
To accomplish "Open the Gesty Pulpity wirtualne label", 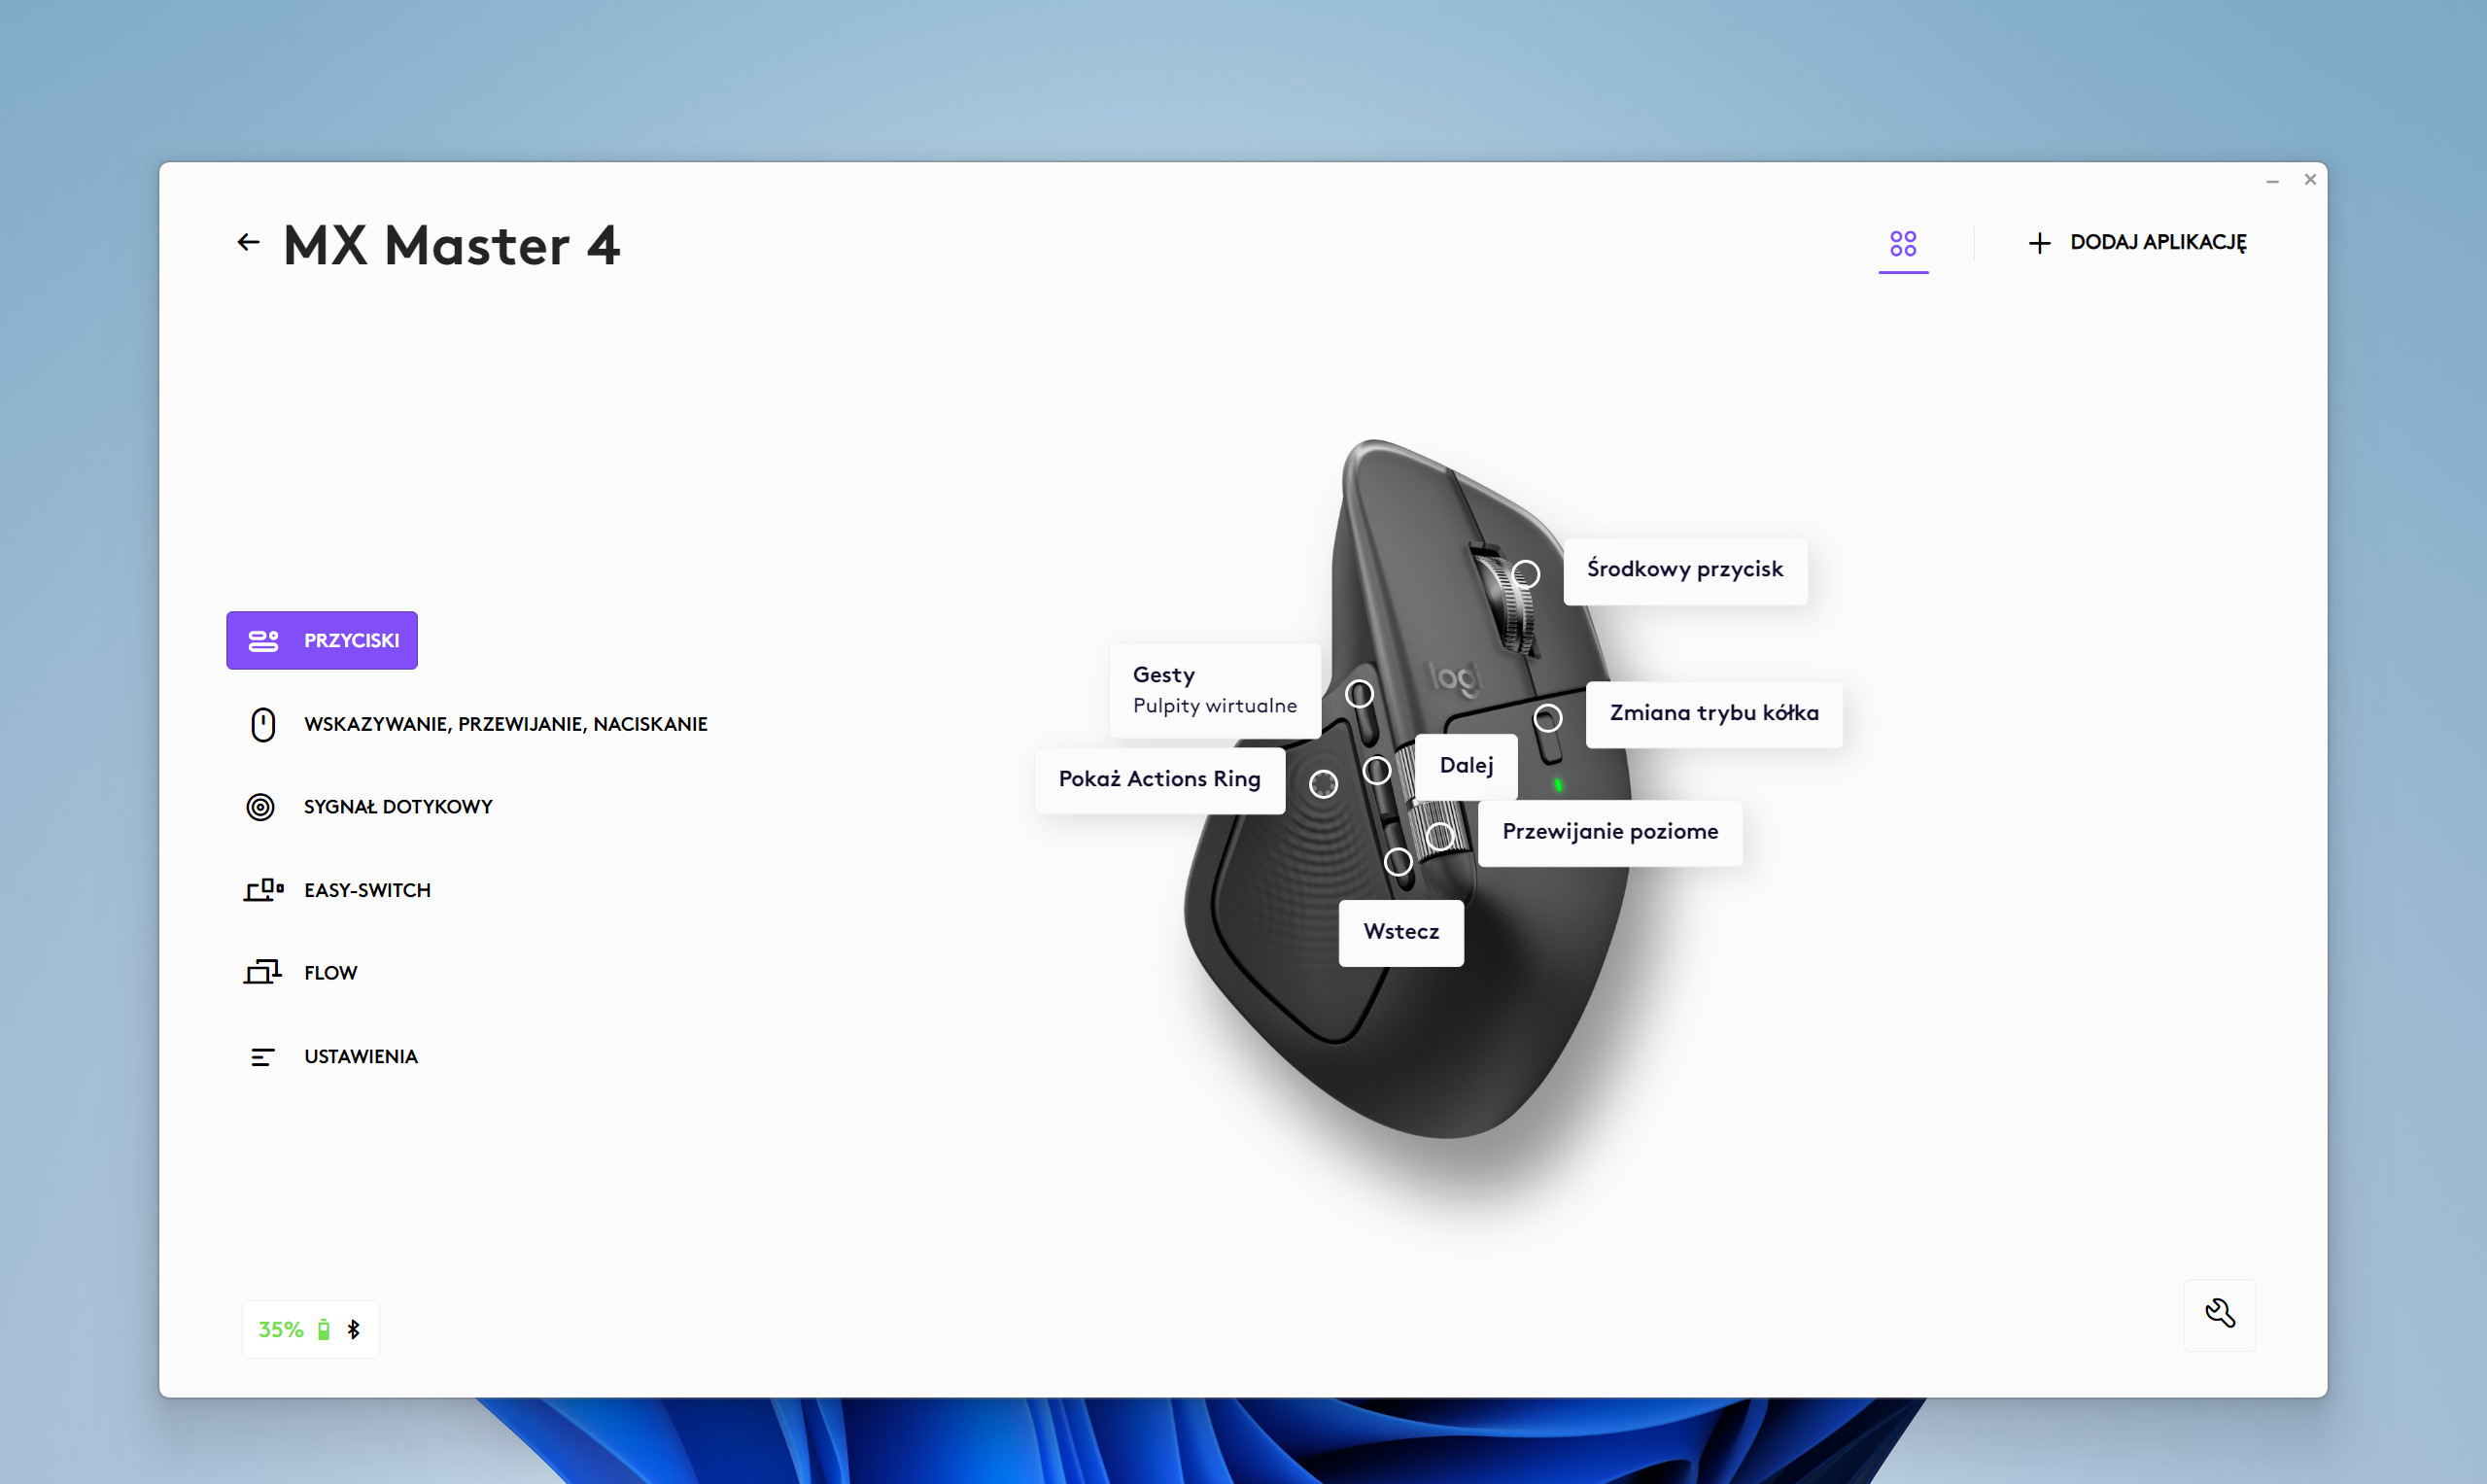I will (1214, 691).
